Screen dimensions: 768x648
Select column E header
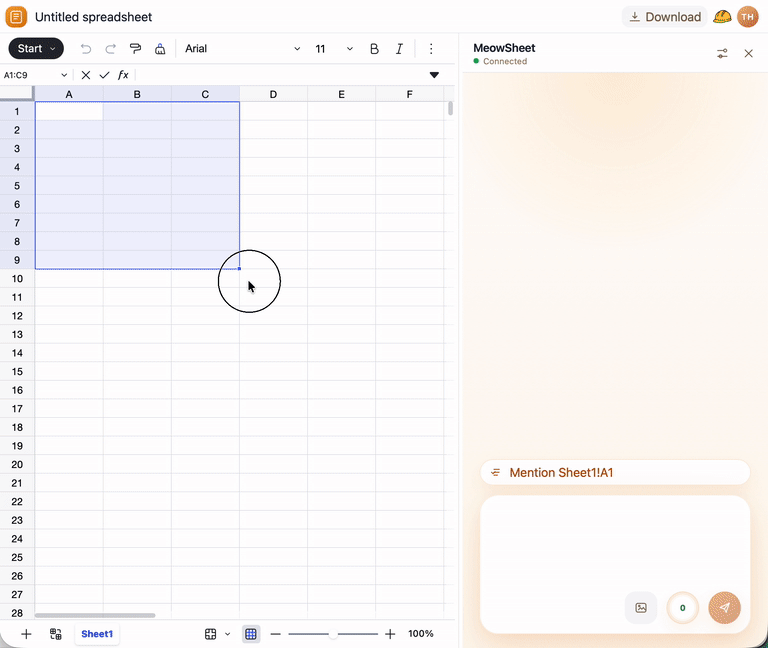[341, 94]
